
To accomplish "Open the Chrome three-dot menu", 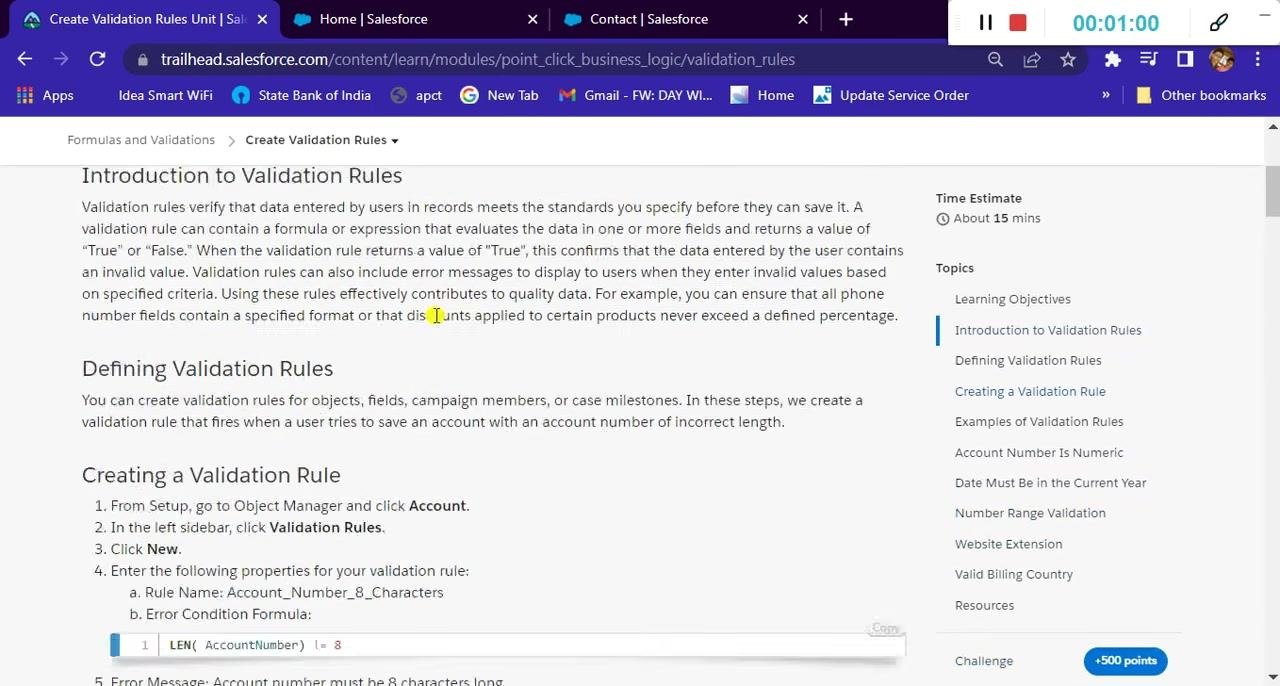I will pyautogui.click(x=1256, y=60).
